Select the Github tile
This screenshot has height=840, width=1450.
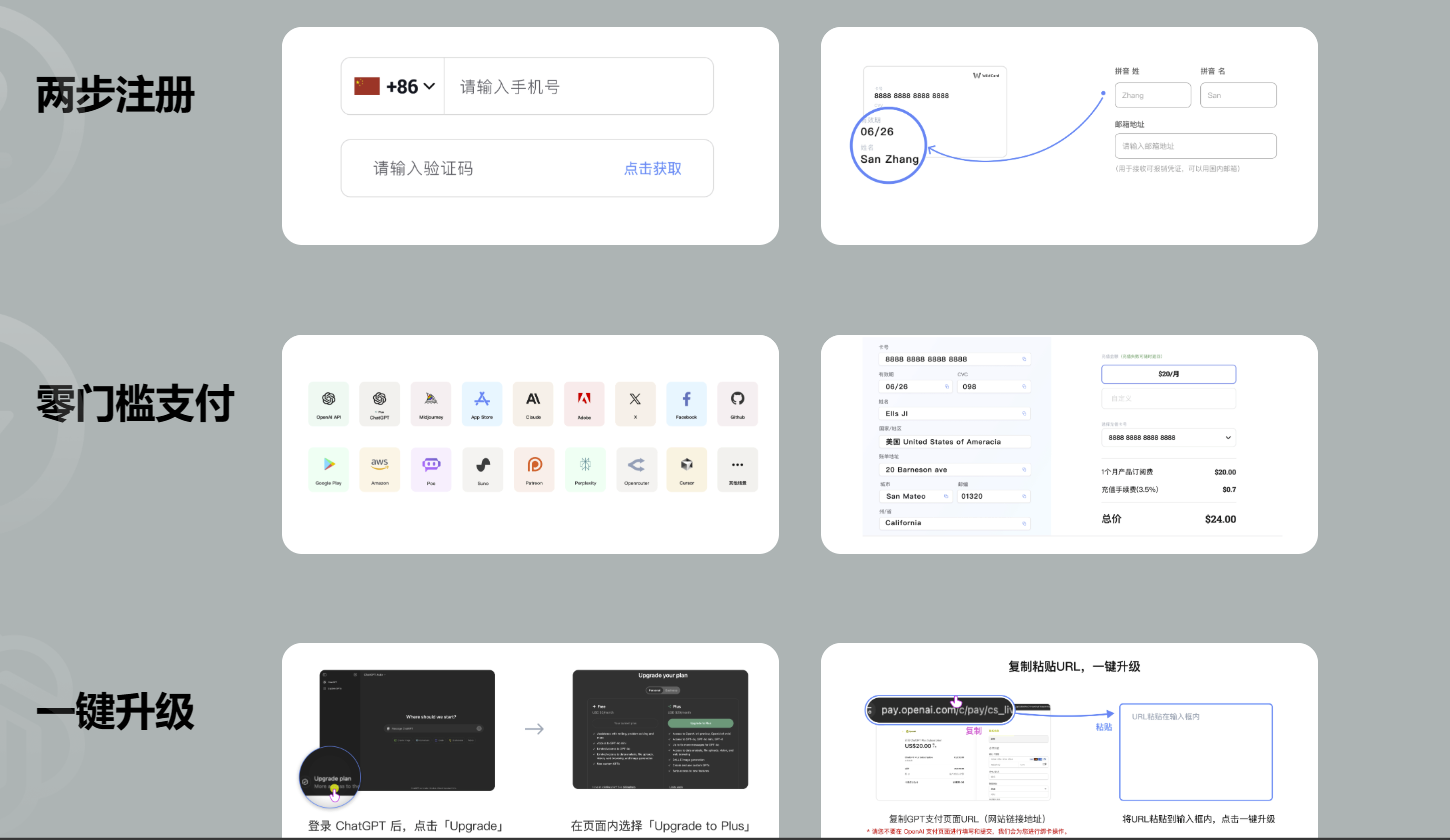click(737, 403)
